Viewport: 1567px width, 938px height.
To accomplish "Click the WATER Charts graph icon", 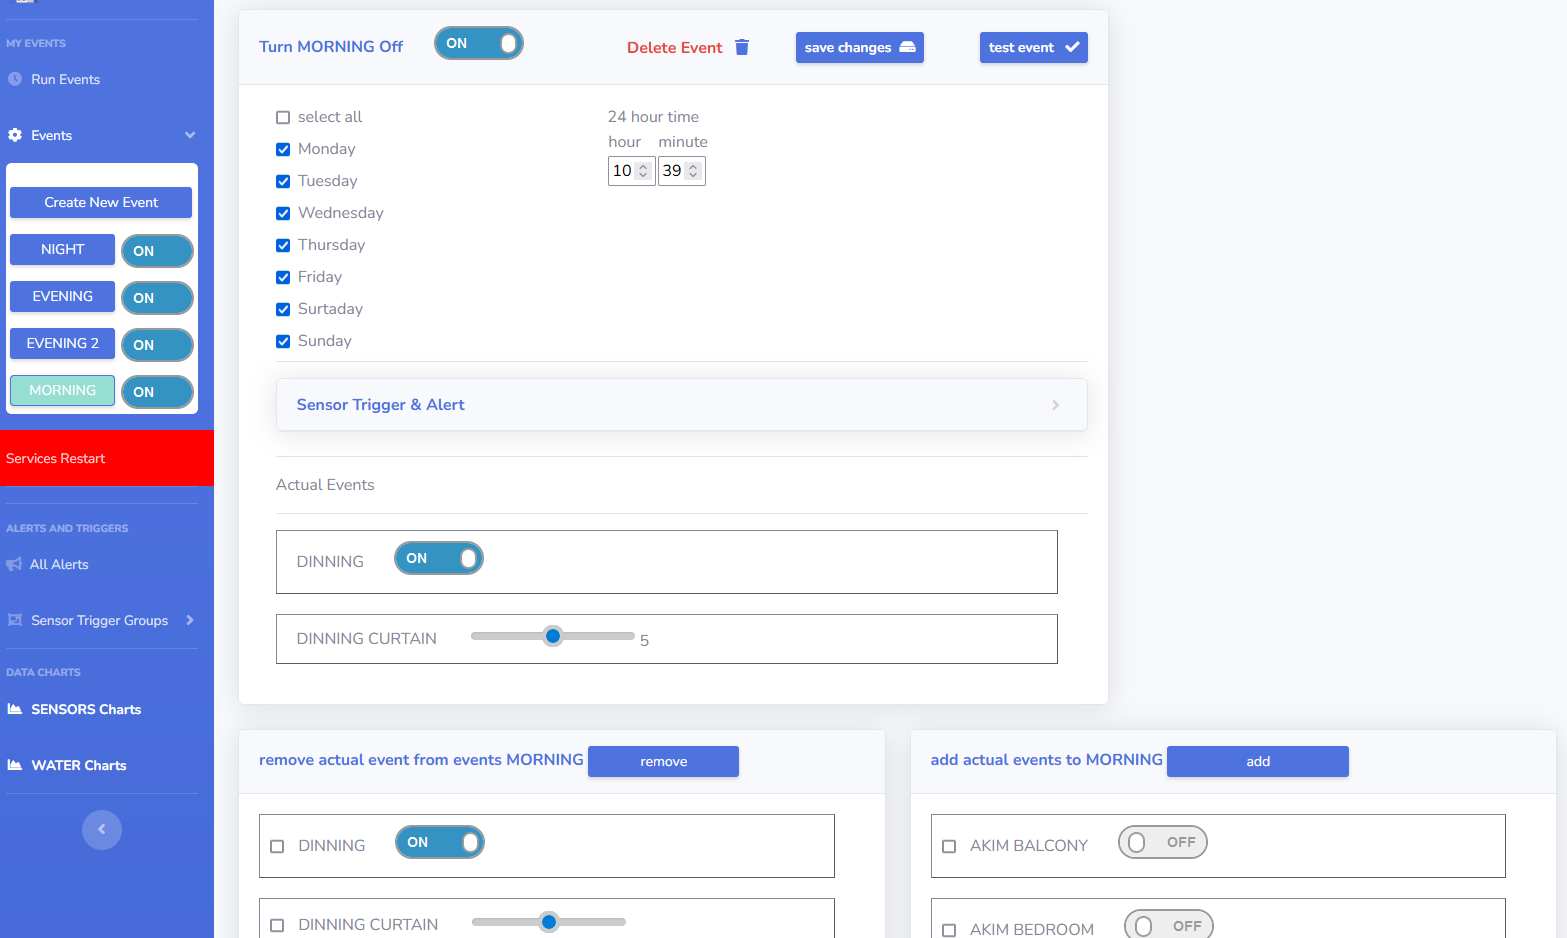I will click(15, 765).
